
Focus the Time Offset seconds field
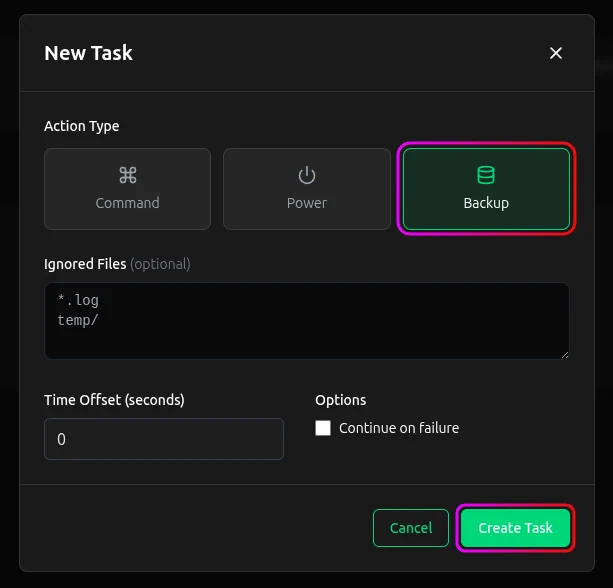(164, 439)
